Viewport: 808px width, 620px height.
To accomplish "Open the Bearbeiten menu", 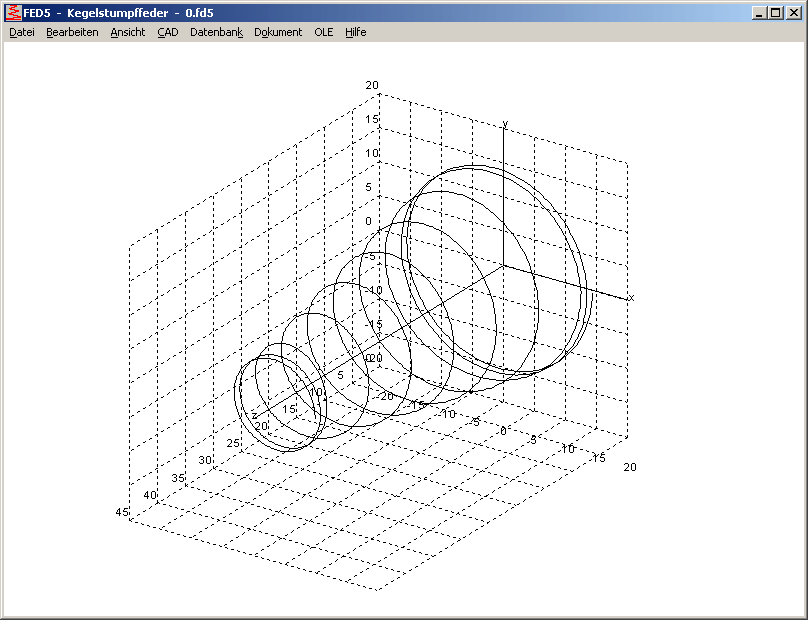I will click(72, 32).
